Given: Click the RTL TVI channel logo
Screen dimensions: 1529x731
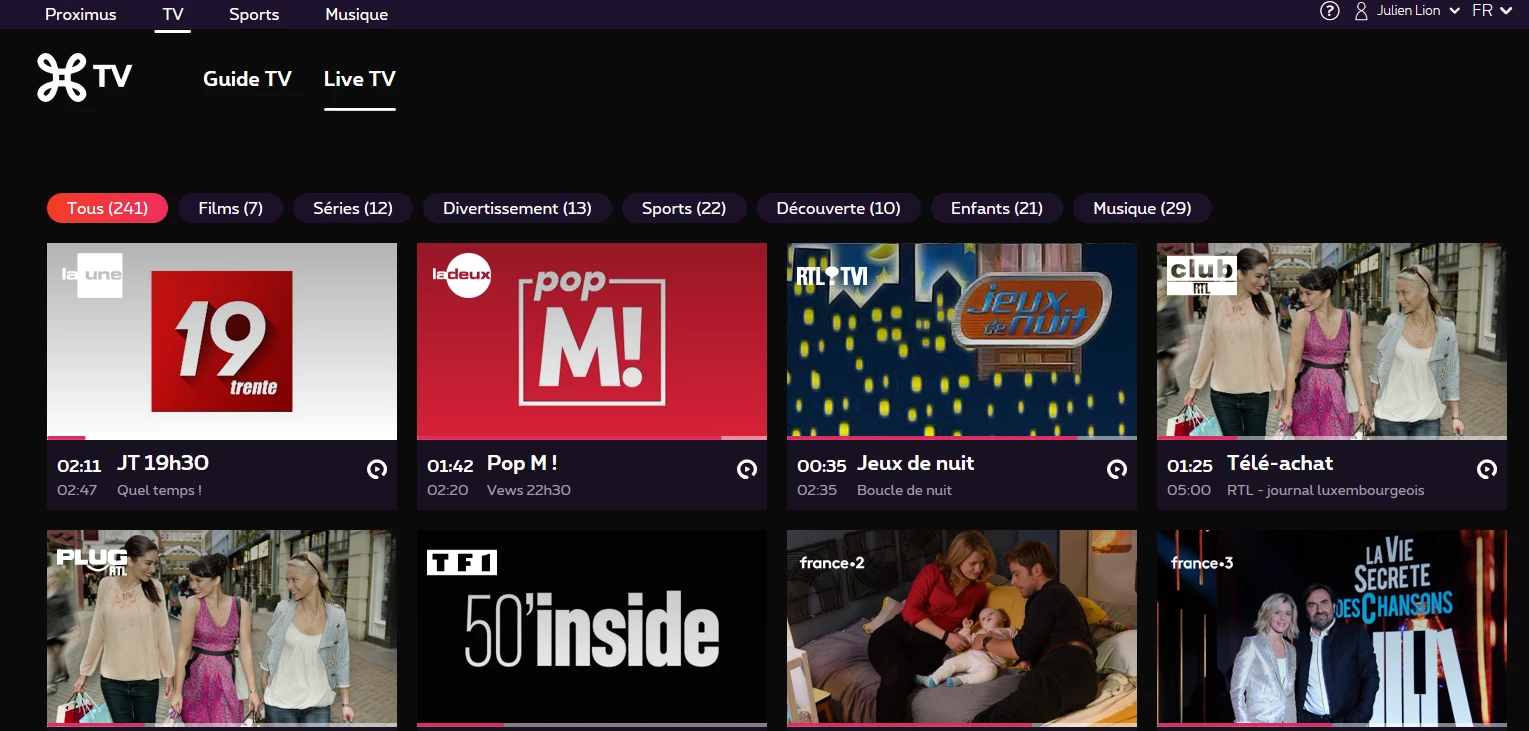Looking at the screenshot, I should [x=831, y=276].
